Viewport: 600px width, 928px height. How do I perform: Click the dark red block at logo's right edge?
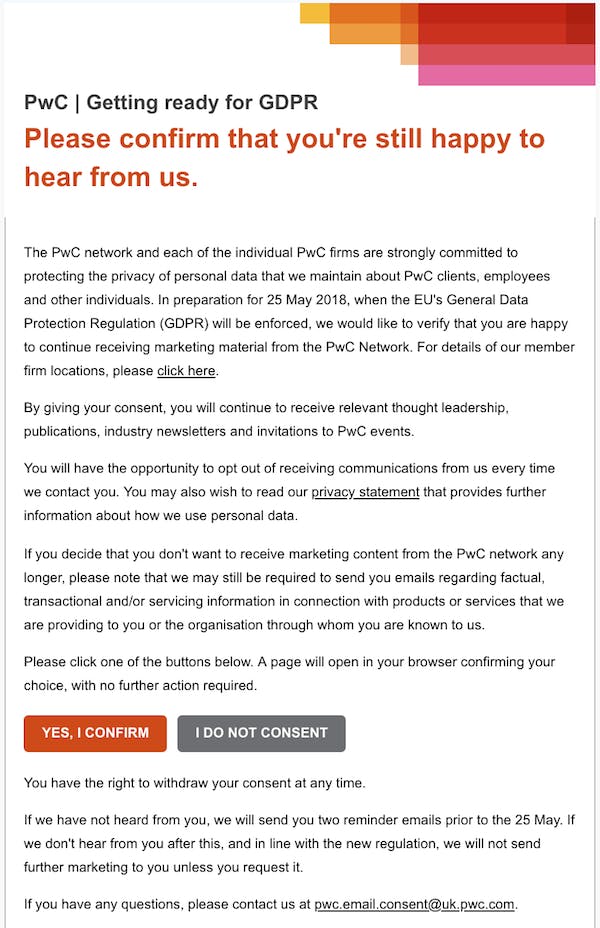point(580,24)
